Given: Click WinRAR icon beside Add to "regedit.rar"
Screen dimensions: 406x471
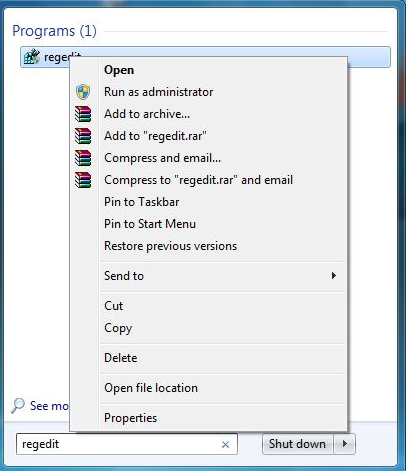Looking at the screenshot, I should pyautogui.click(x=83, y=136).
